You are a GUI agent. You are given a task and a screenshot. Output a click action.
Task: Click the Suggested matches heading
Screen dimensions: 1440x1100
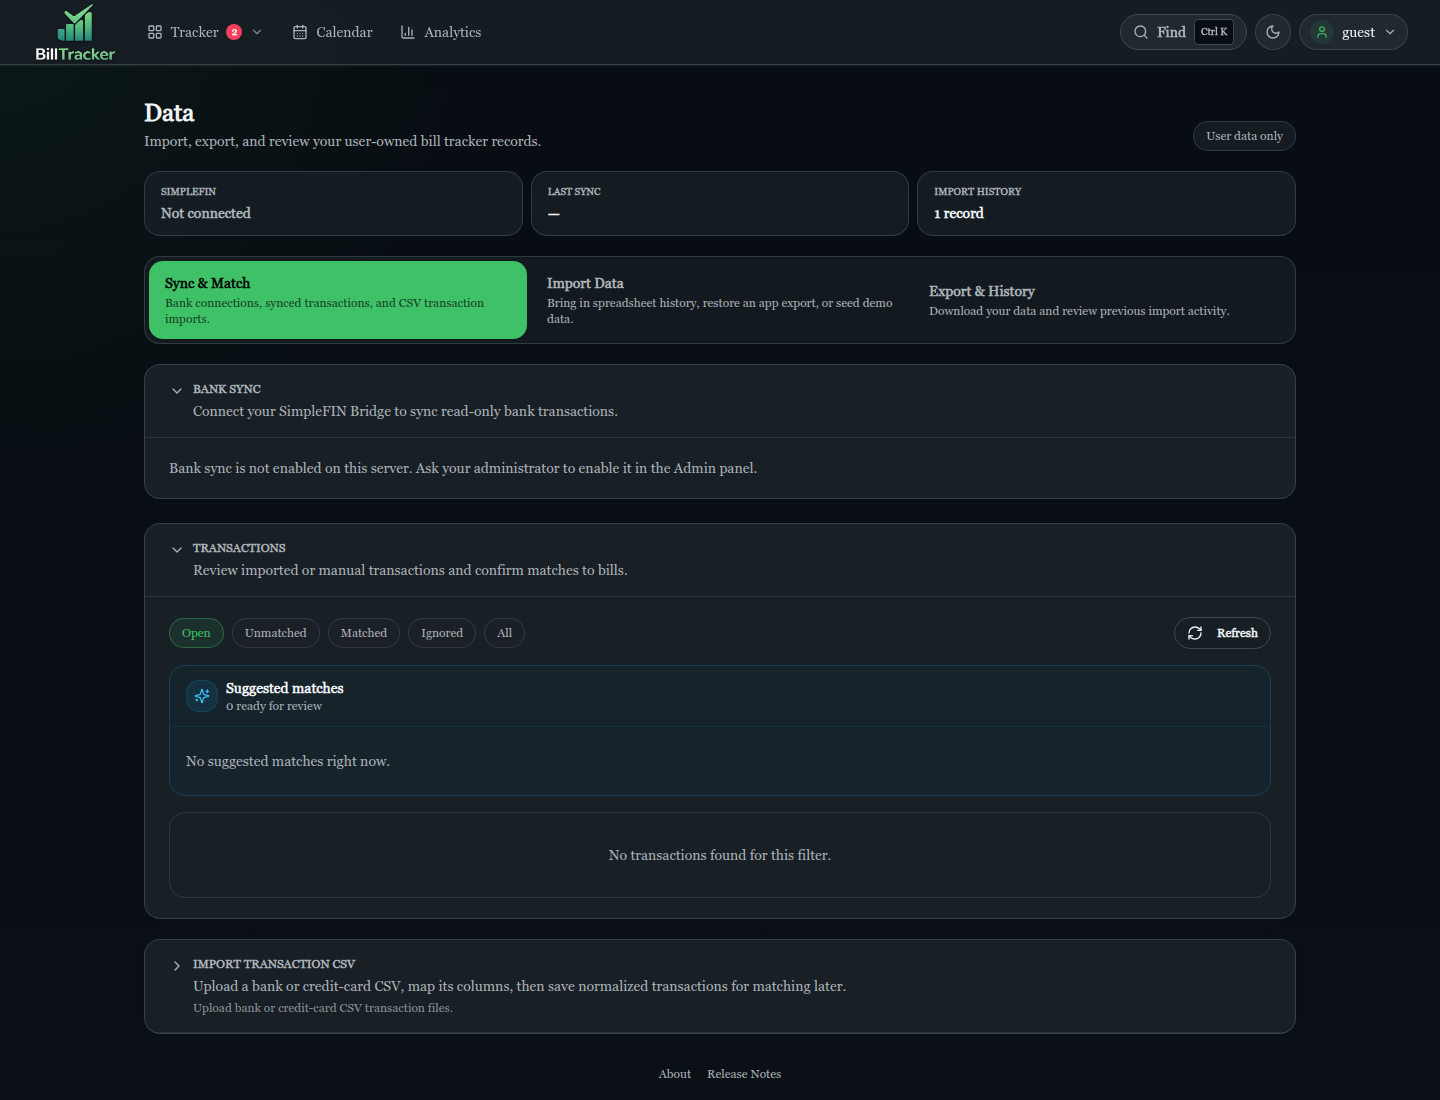point(285,688)
